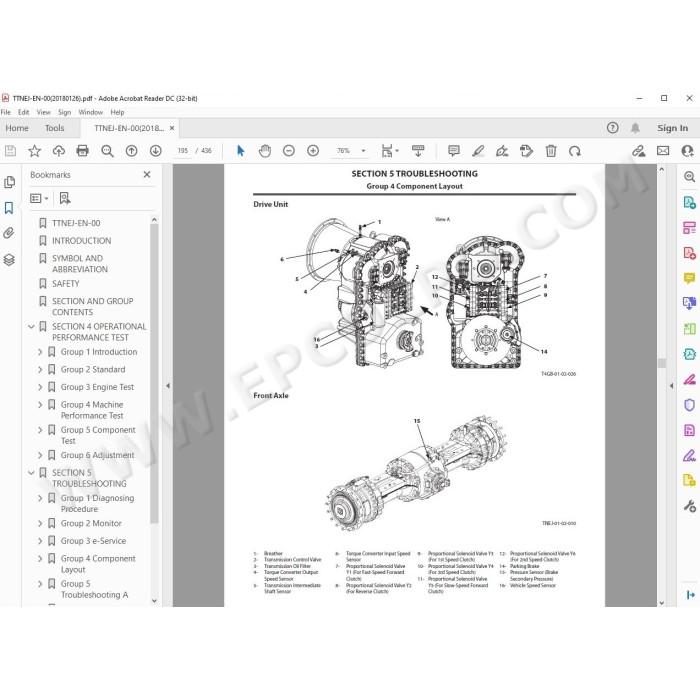Go to next page arrow

click(155, 151)
